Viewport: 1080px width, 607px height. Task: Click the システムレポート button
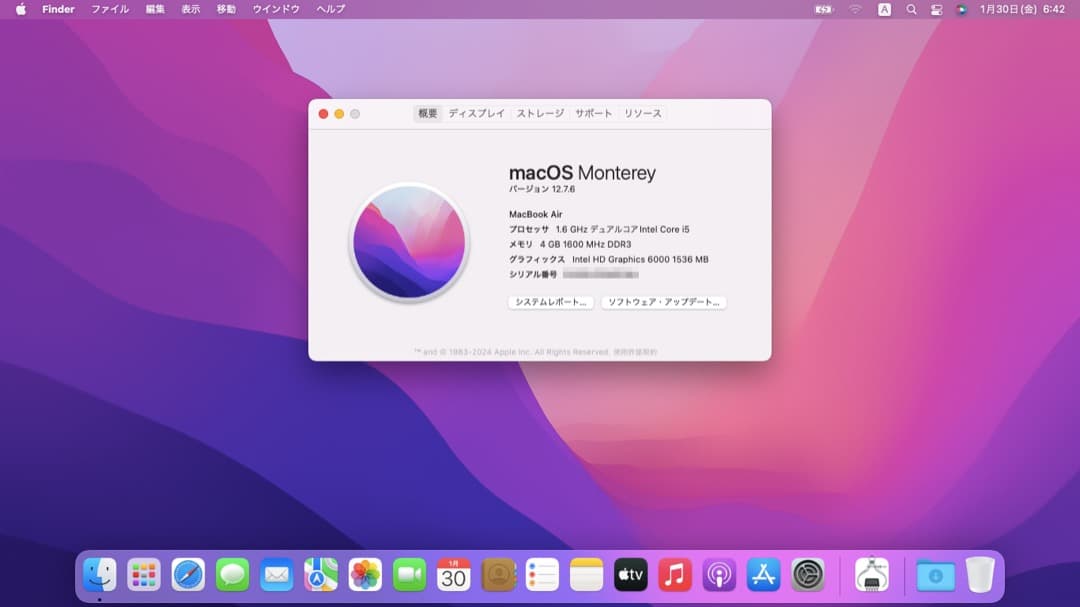(549, 302)
